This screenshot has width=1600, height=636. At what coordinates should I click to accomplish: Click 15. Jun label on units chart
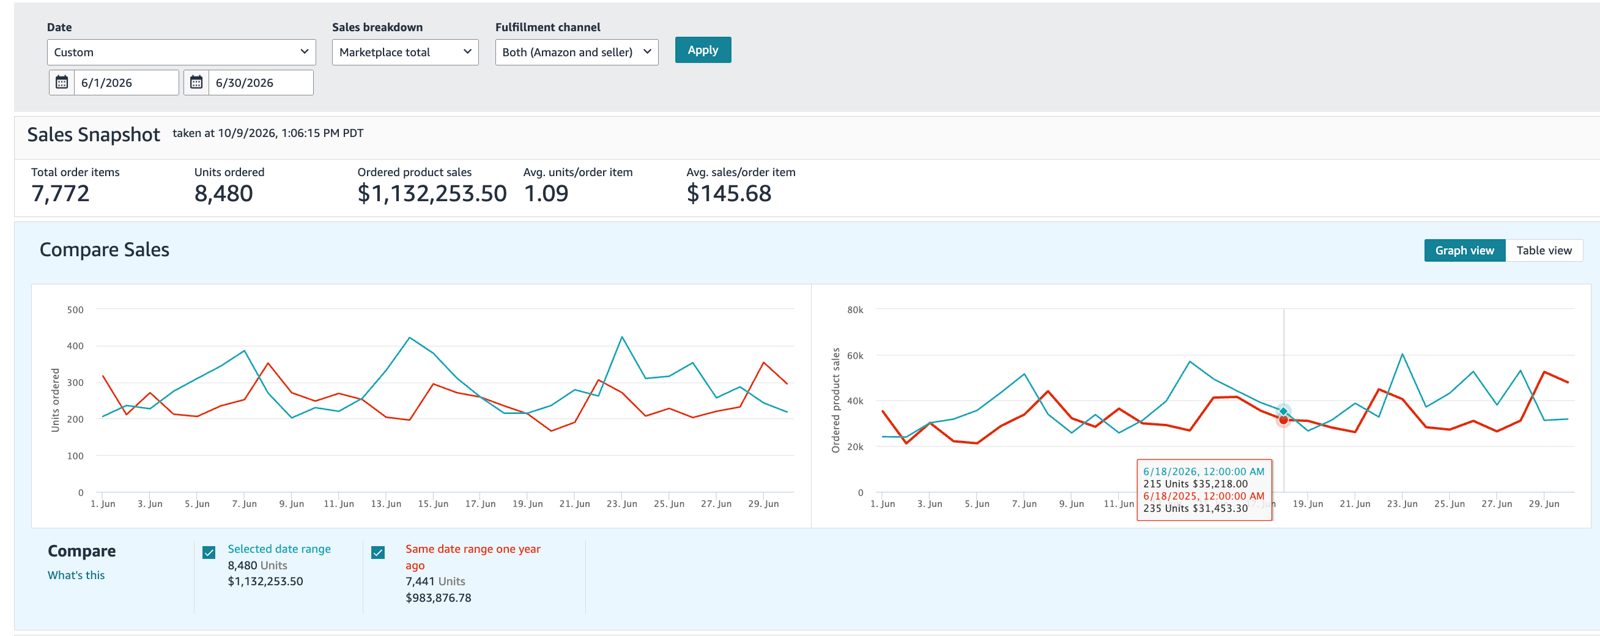click(x=433, y=504)
